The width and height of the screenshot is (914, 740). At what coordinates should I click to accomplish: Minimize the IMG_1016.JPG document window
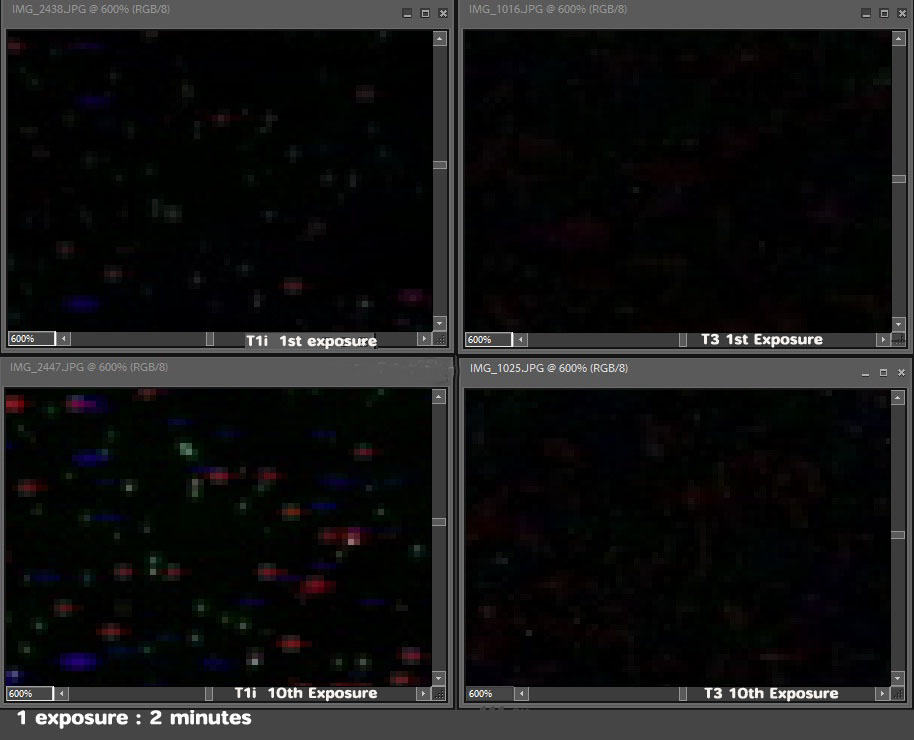click(866, 13)
